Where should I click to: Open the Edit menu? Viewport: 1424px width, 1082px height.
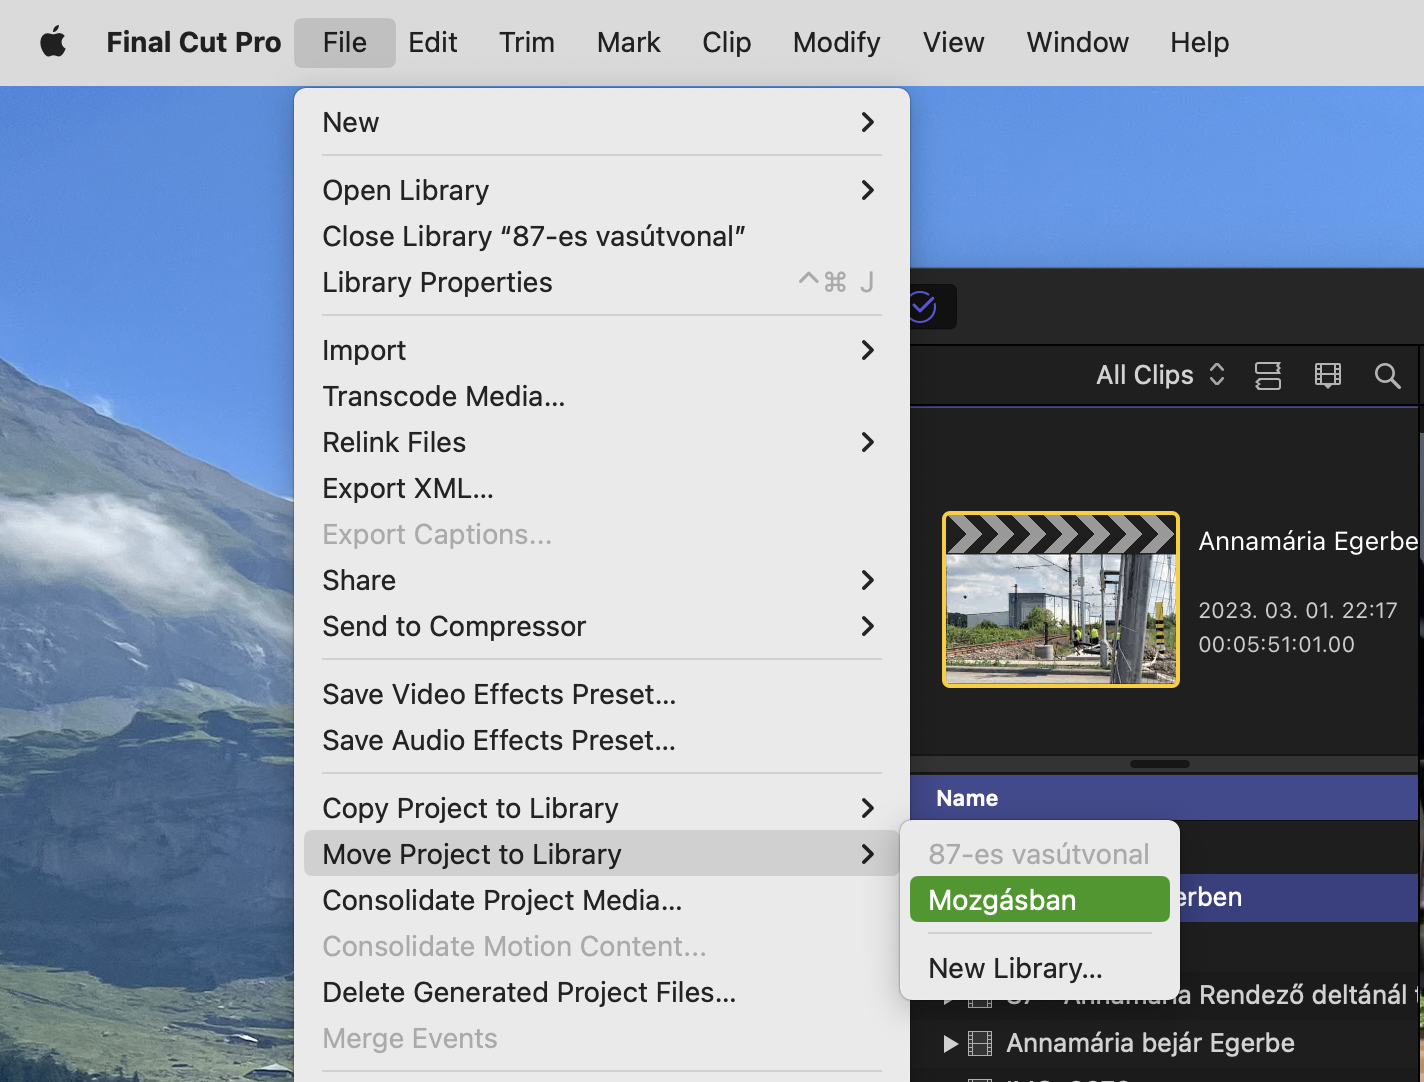433,42
